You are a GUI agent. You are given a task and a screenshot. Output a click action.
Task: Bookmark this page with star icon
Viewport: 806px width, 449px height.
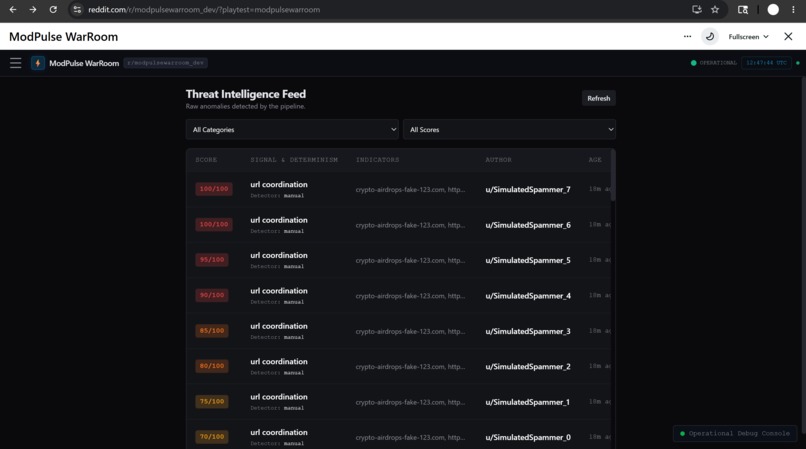(715, 9)
